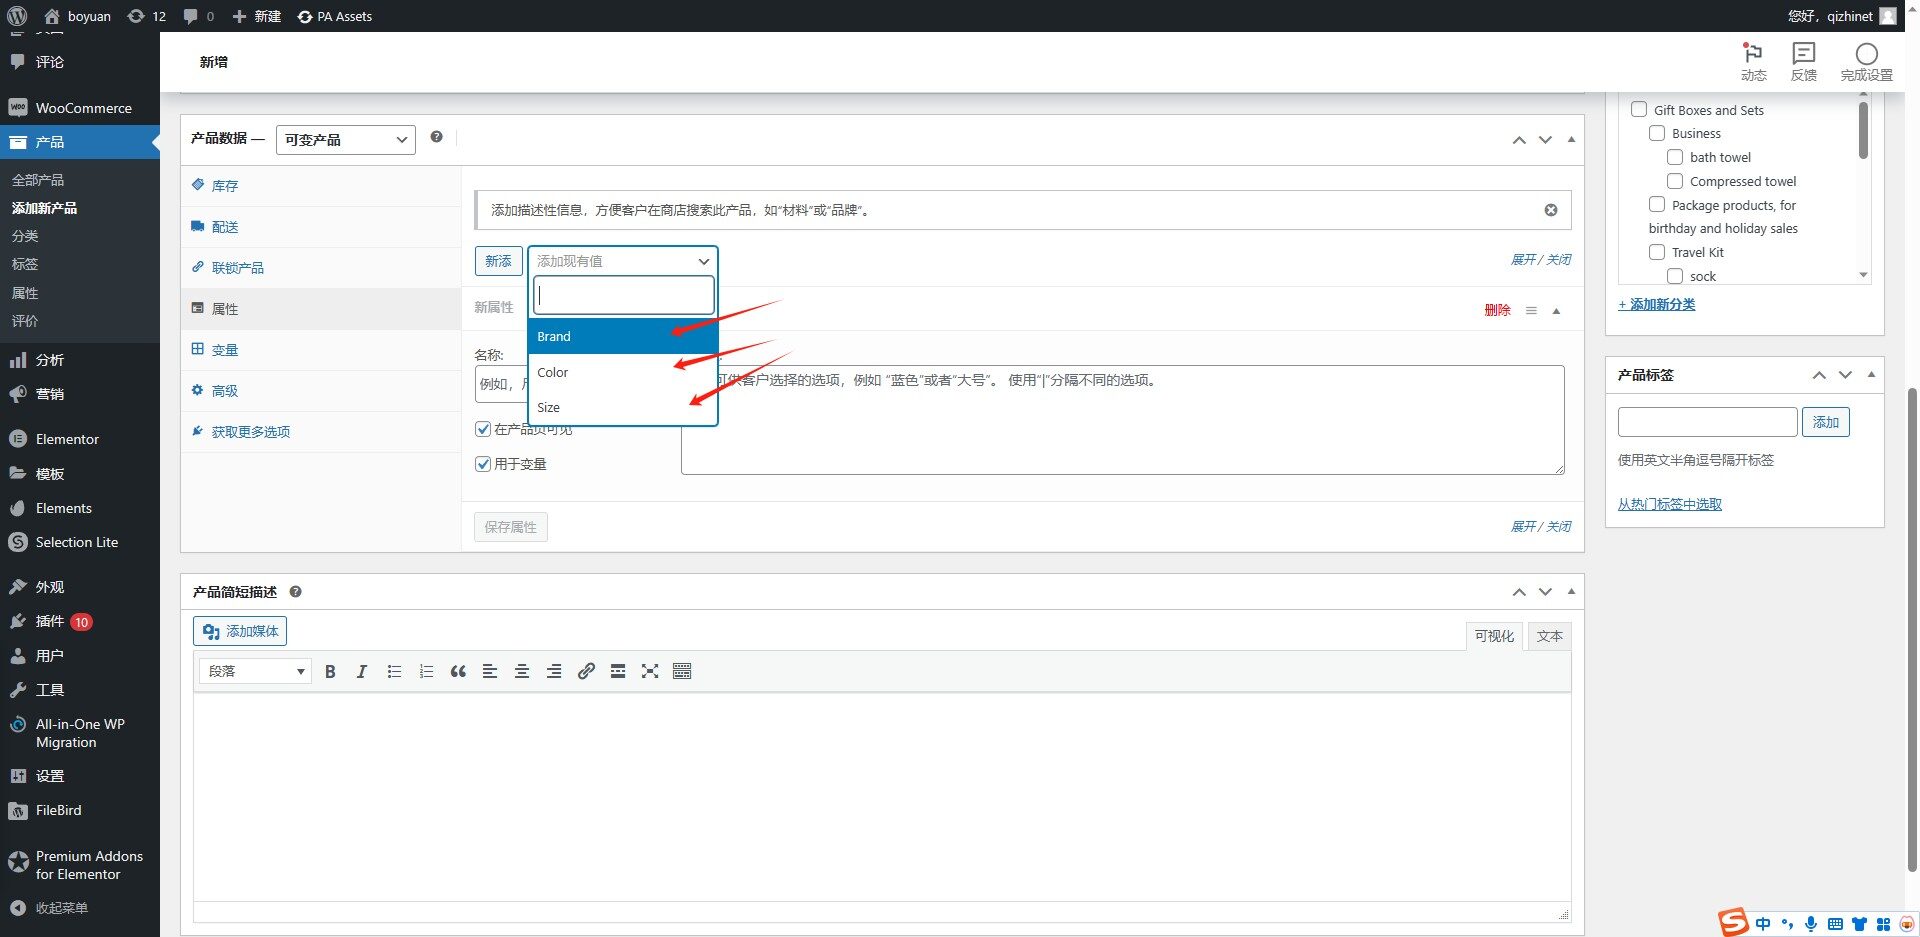Image resolution: width=1920 pixels, height=937 pixels.
Task: Click the Bold icon in editor toolbar
Action: [330, 672]
